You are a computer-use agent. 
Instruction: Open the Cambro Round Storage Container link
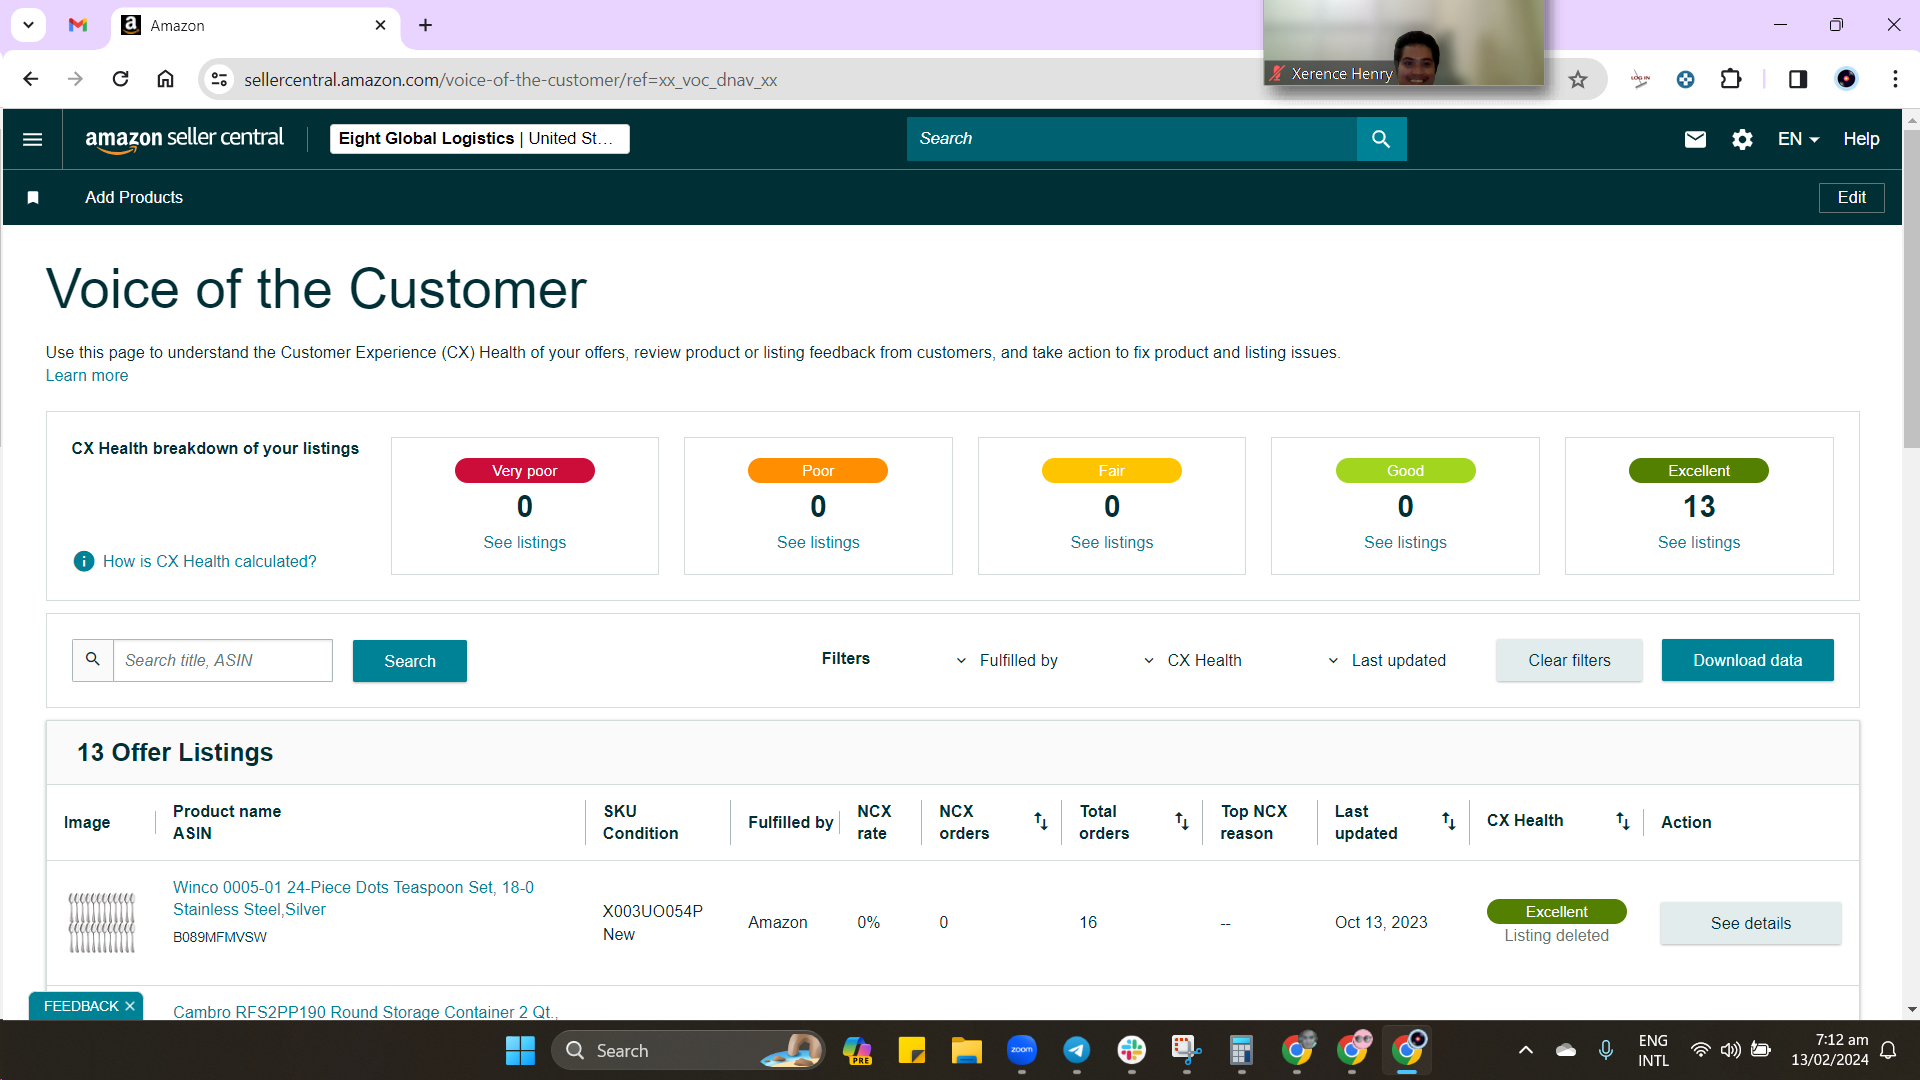point(366,1011)
